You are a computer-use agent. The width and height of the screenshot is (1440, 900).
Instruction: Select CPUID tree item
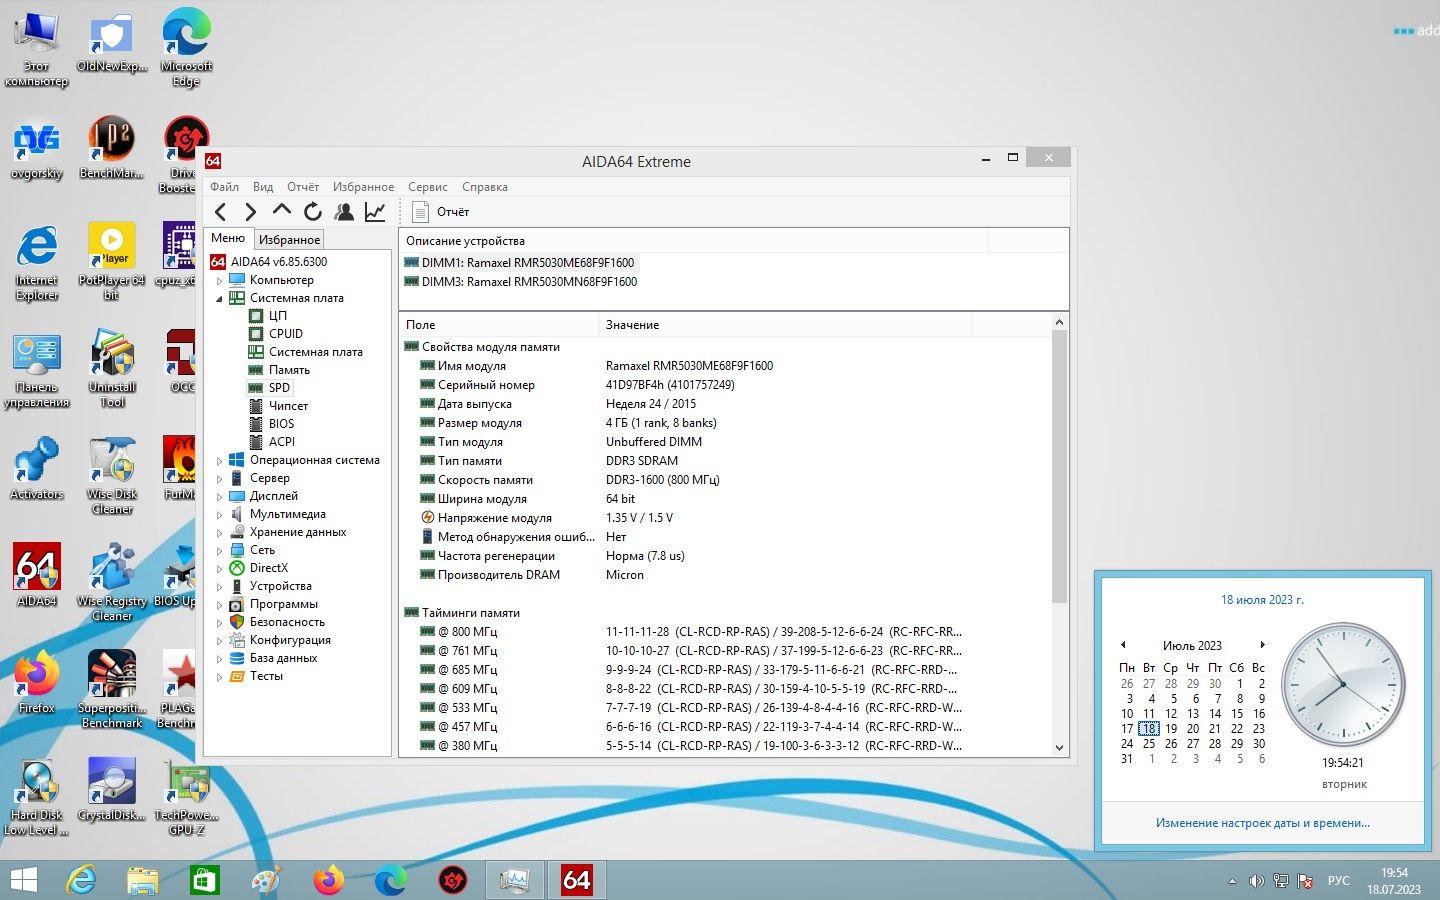(285, 334)
